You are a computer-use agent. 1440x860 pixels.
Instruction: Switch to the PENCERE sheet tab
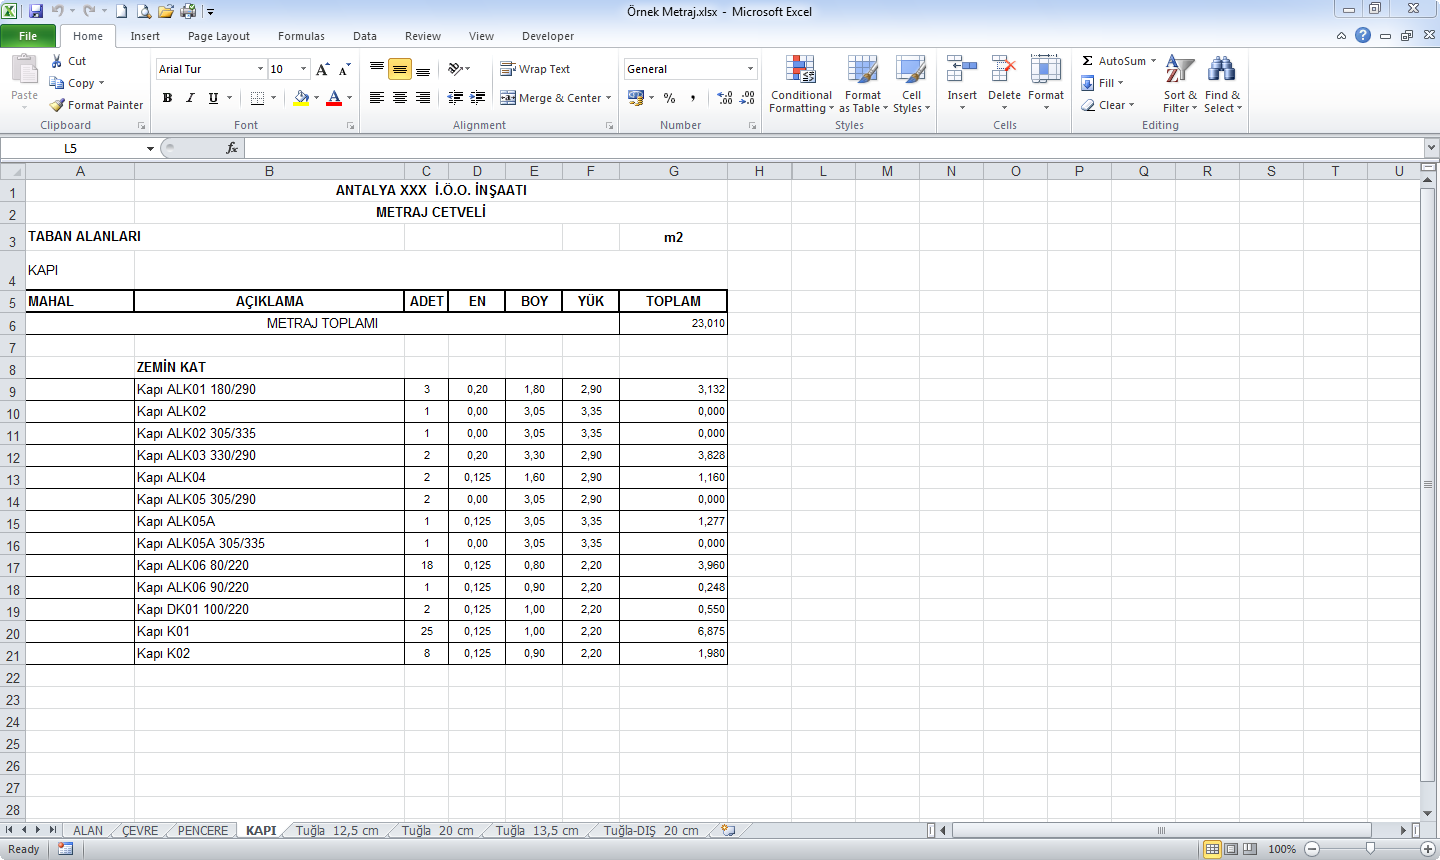coord(202,830)
